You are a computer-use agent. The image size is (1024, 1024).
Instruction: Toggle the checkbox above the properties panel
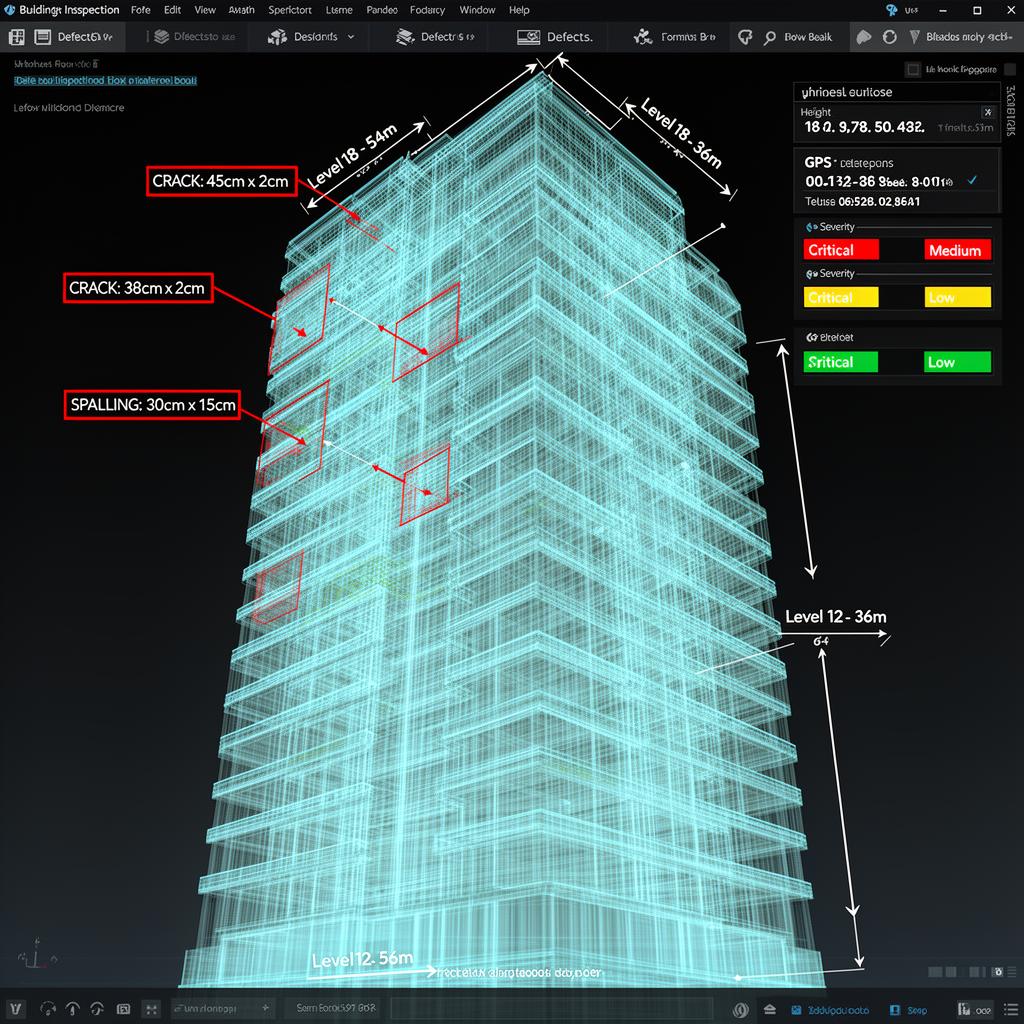[913, 69]
